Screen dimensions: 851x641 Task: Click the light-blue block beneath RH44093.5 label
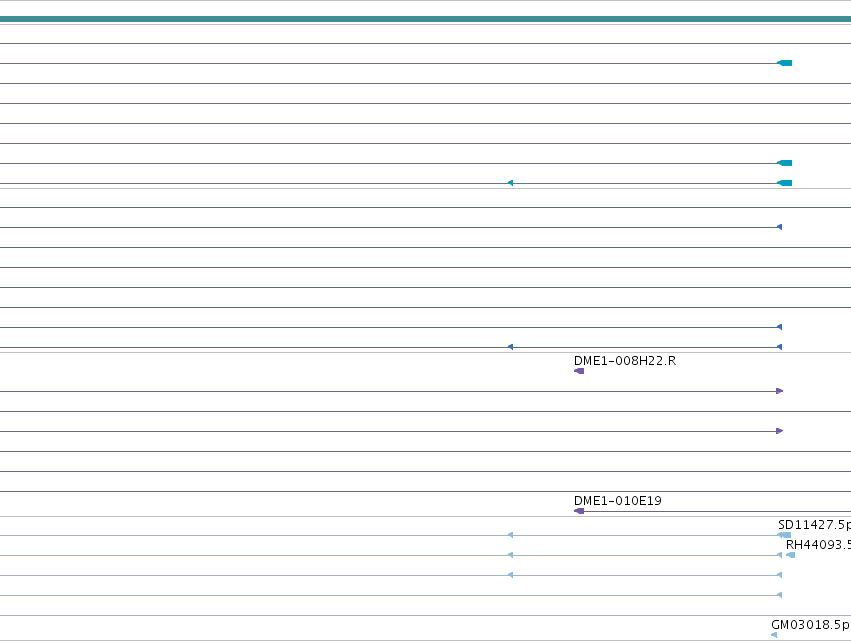791,555
